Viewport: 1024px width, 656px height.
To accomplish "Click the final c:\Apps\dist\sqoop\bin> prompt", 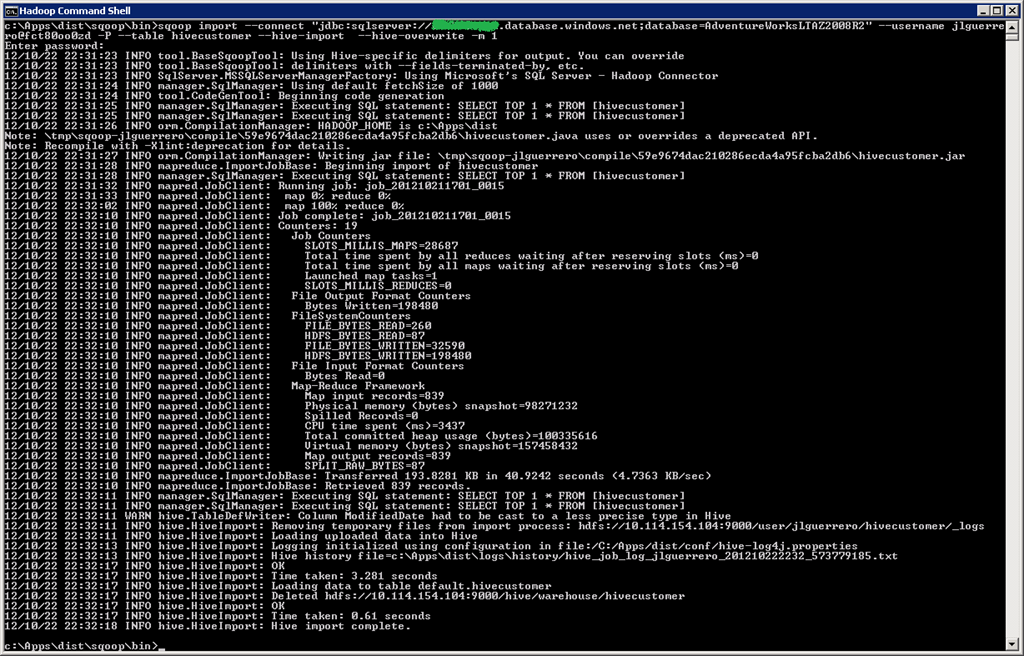I will pyautogui.click(x=80, y=647).
